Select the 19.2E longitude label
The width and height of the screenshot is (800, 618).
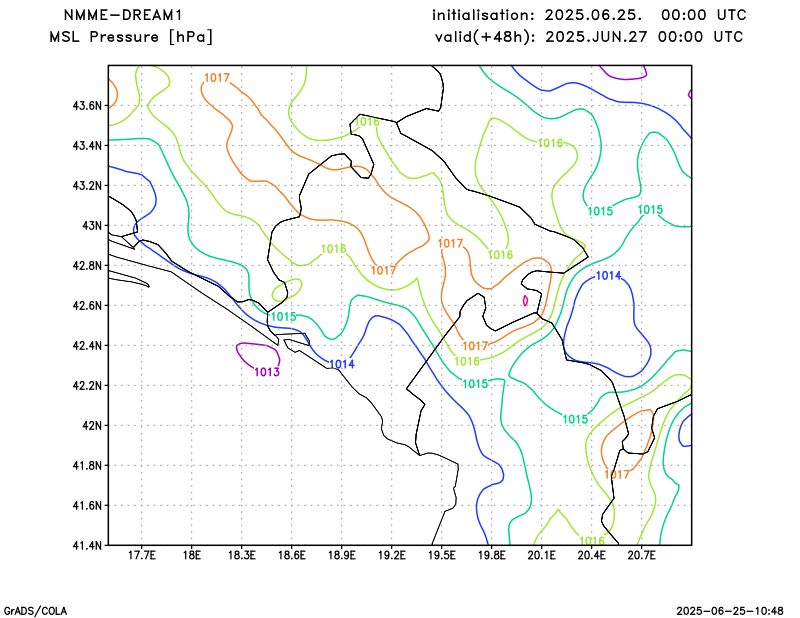[392, 555]
